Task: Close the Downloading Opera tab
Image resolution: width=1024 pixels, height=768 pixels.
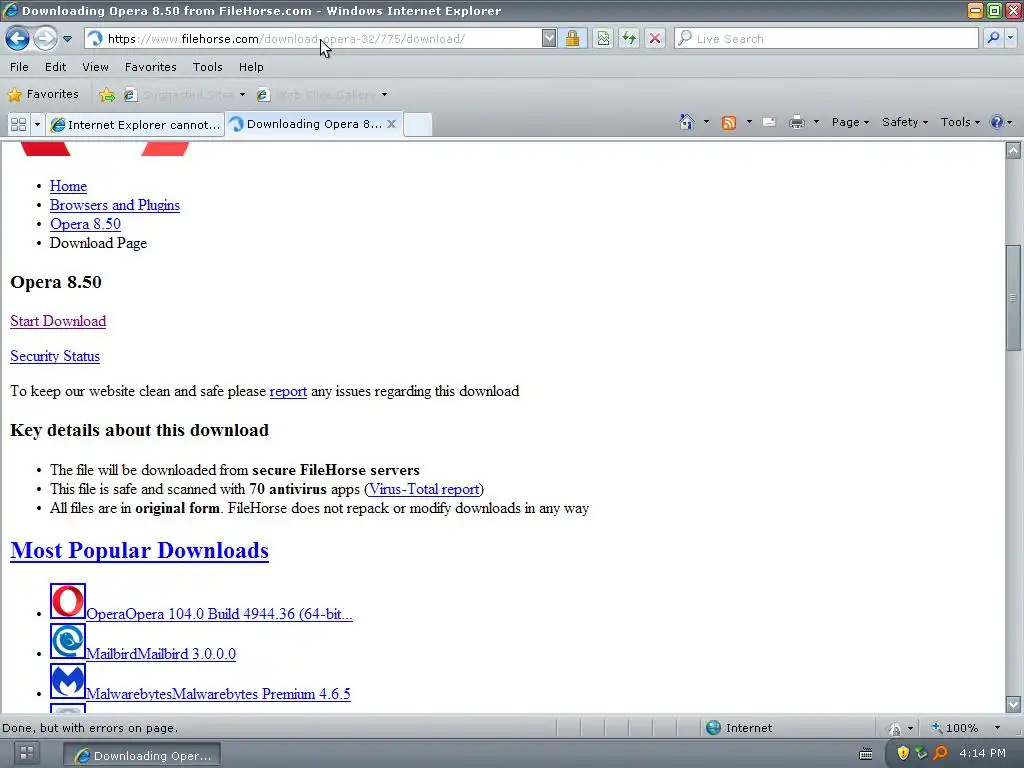Action: 391,123
